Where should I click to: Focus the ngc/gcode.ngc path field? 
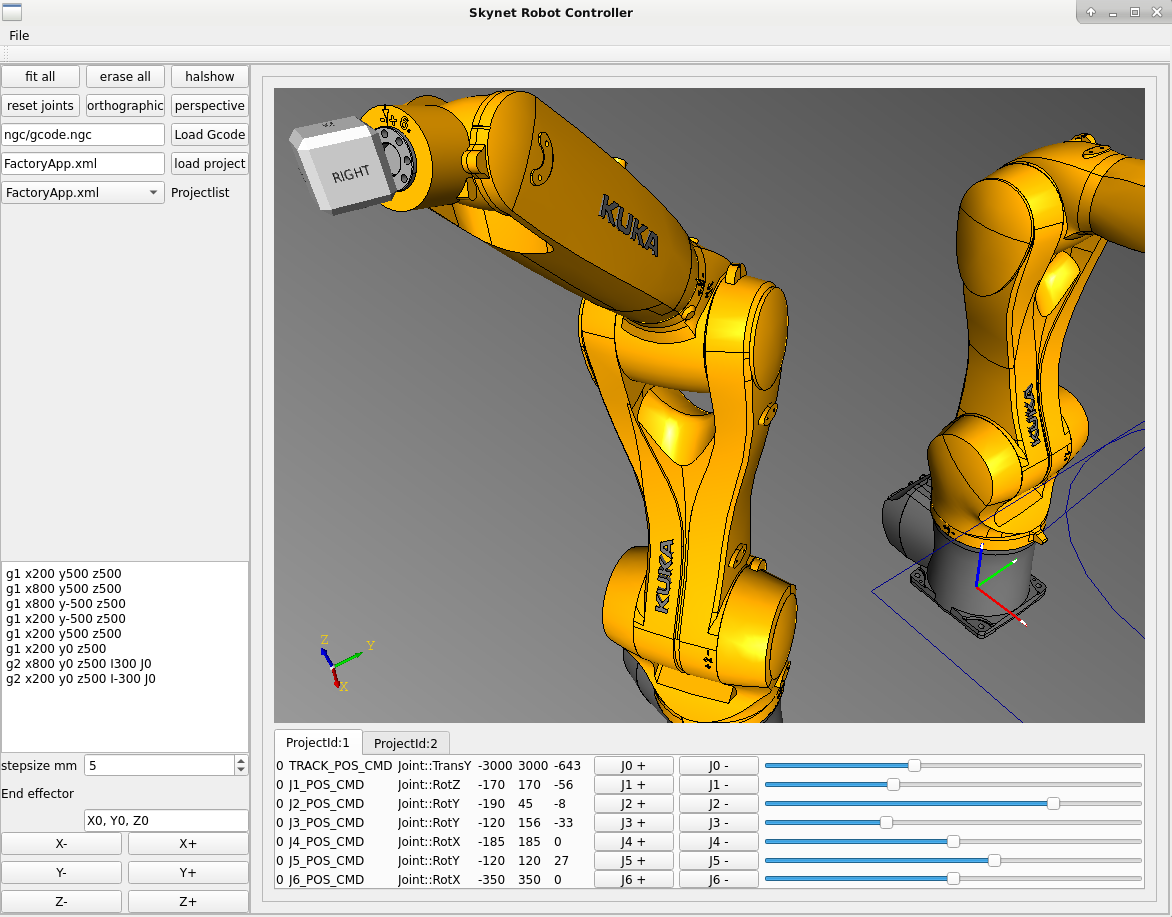[x=83, y=135]
